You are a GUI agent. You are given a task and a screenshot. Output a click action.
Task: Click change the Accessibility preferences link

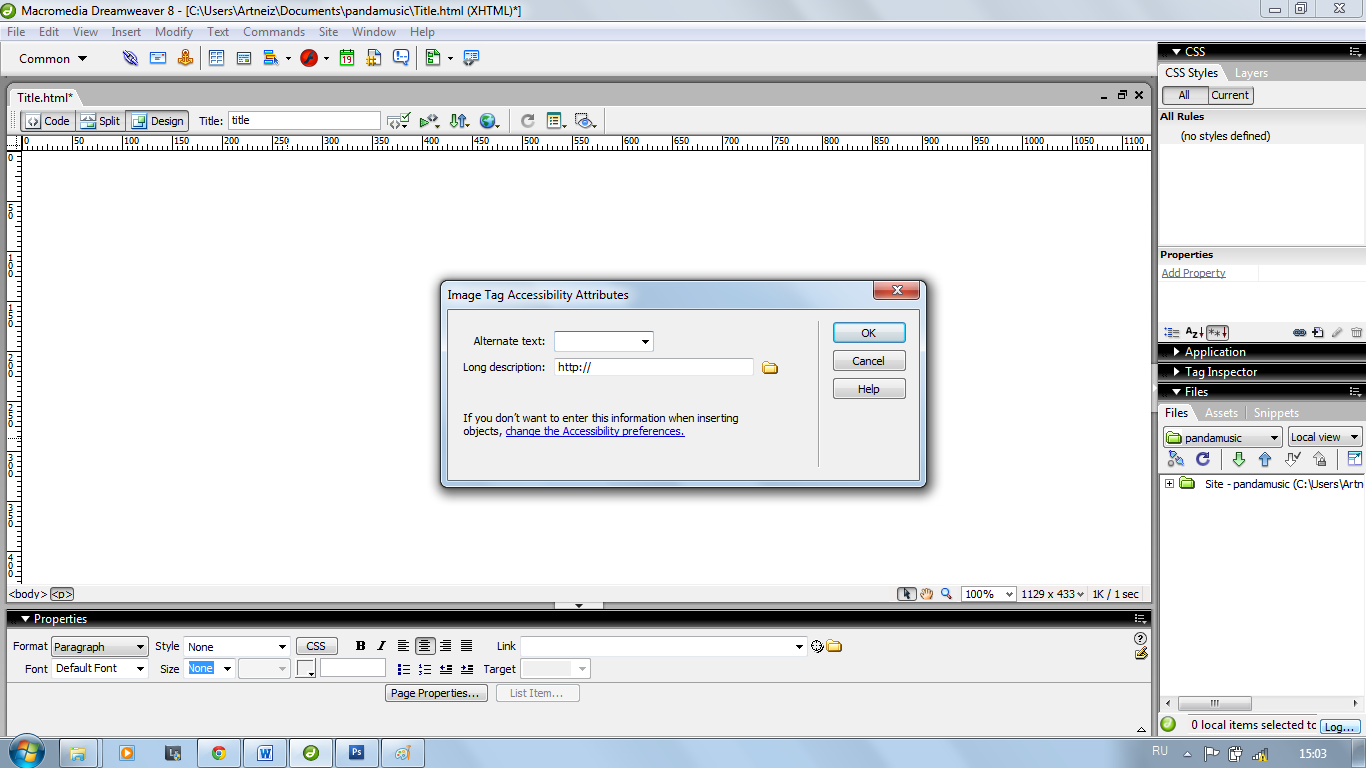pyautogui.click(x=595, y=431)
